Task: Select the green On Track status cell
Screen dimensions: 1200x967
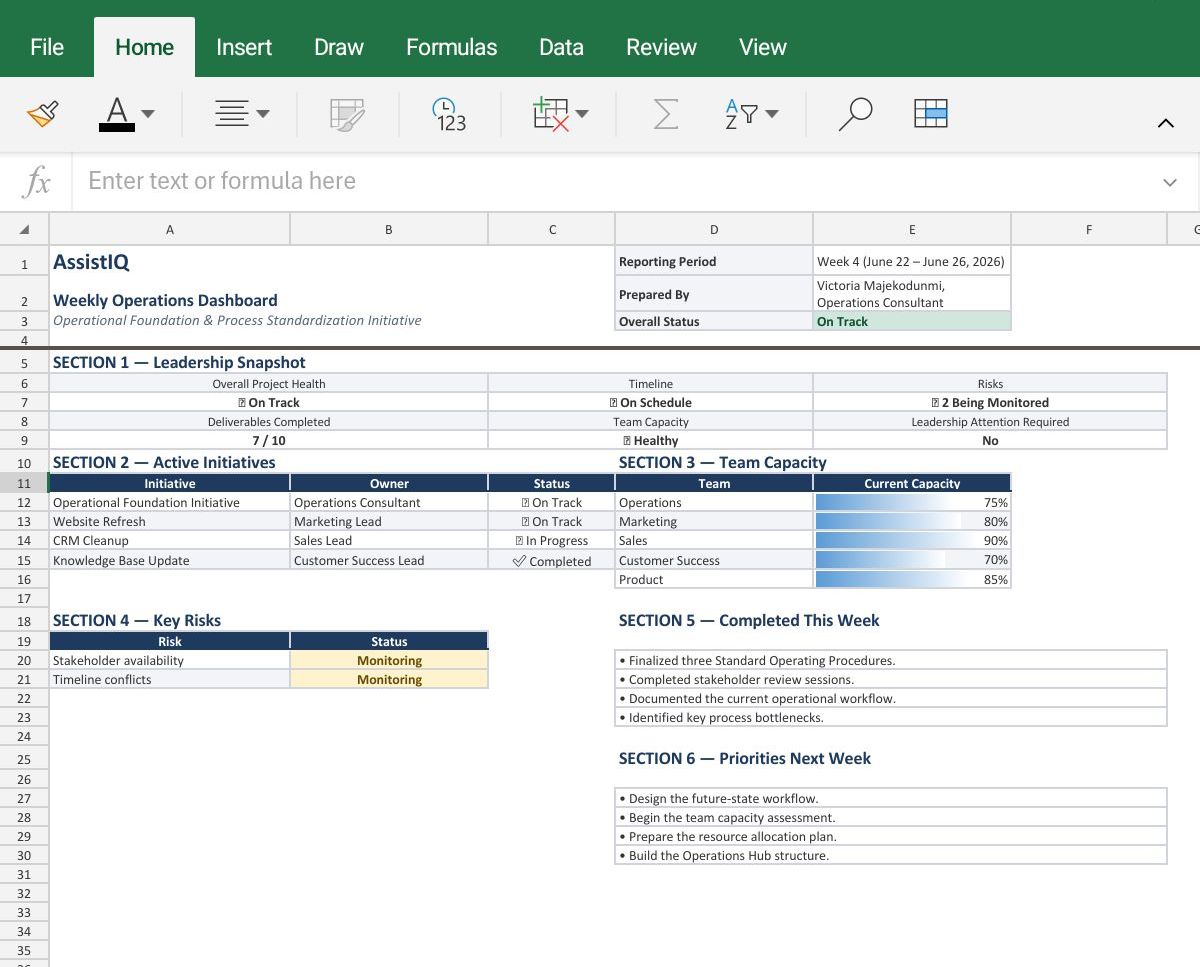Action: pos(912,321)
